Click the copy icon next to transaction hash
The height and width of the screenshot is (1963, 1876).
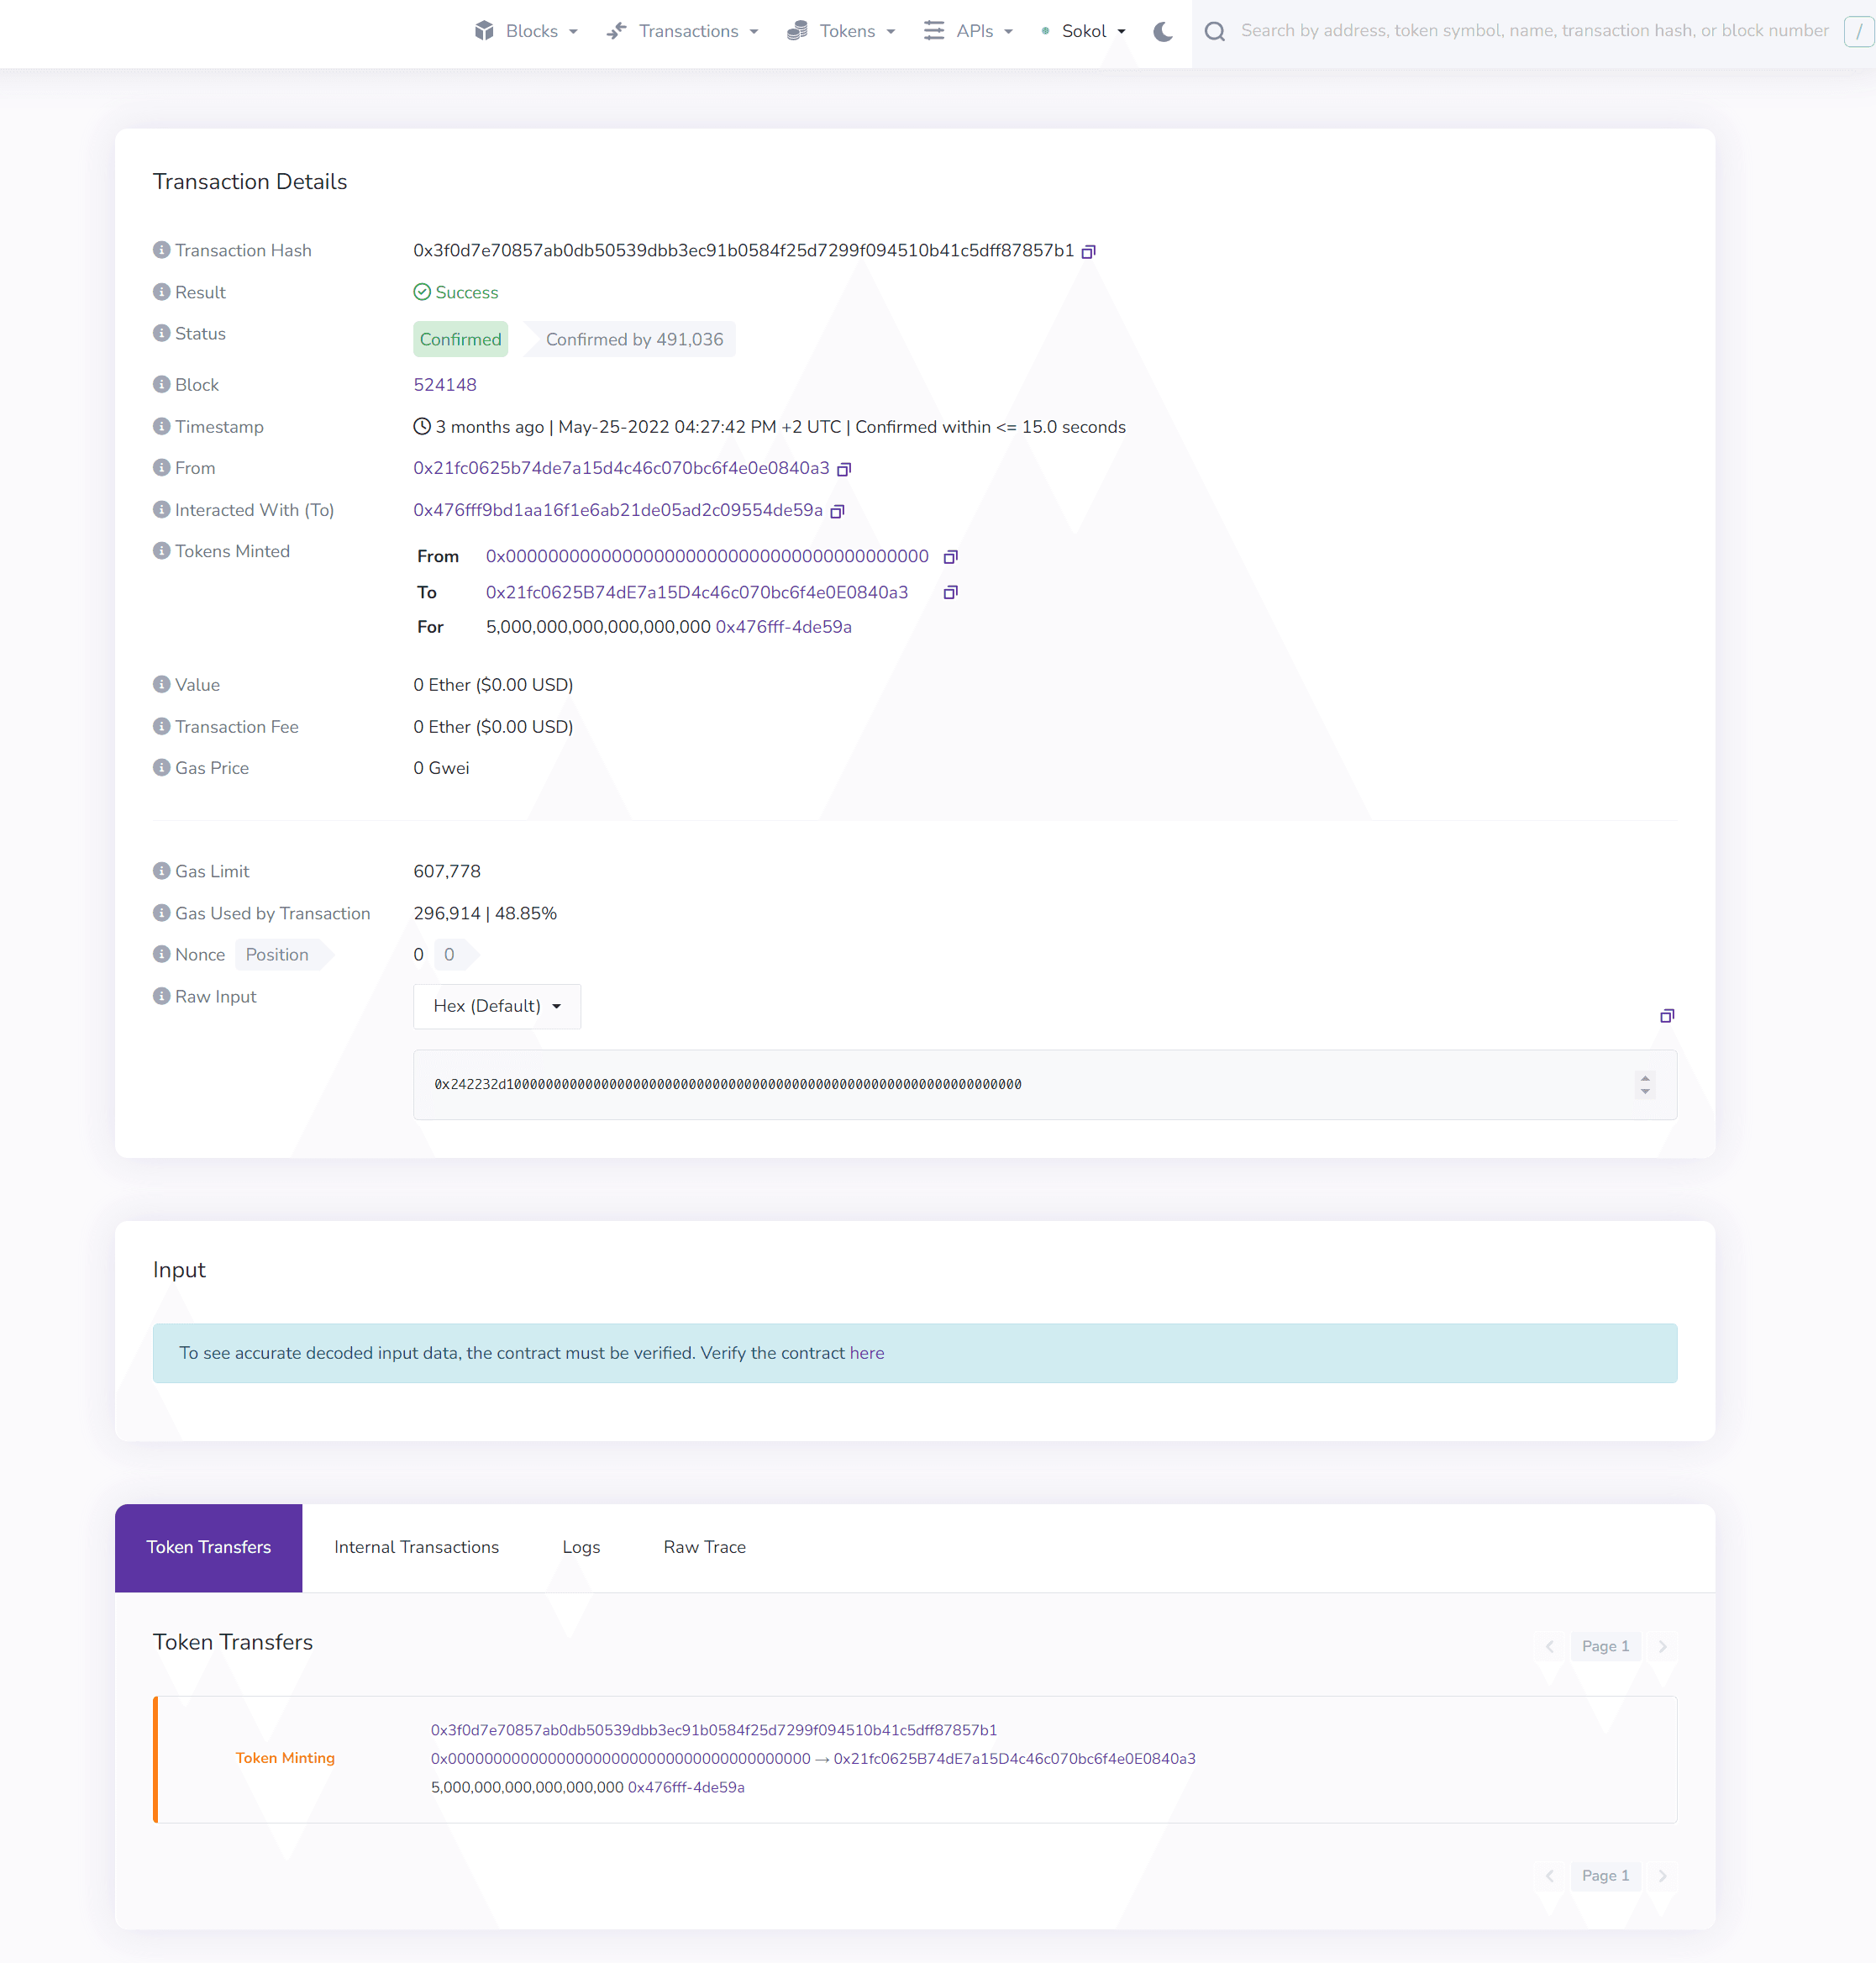pyautogui.click(x=1090, y=250)
